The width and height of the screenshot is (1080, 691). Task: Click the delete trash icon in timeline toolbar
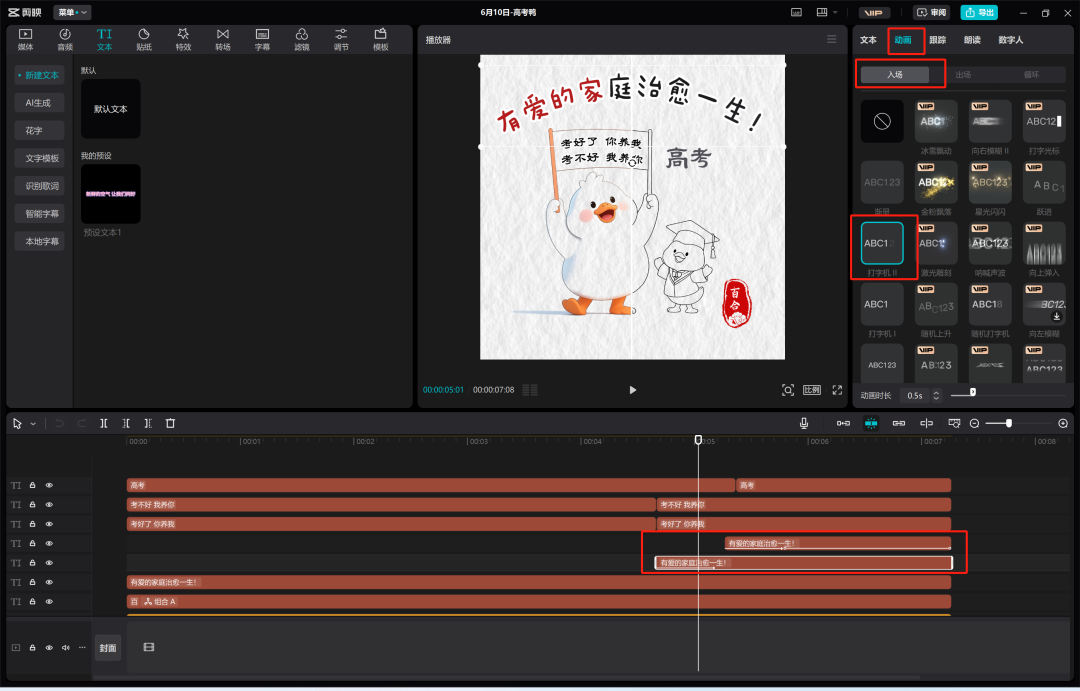[x=170, y=423]
